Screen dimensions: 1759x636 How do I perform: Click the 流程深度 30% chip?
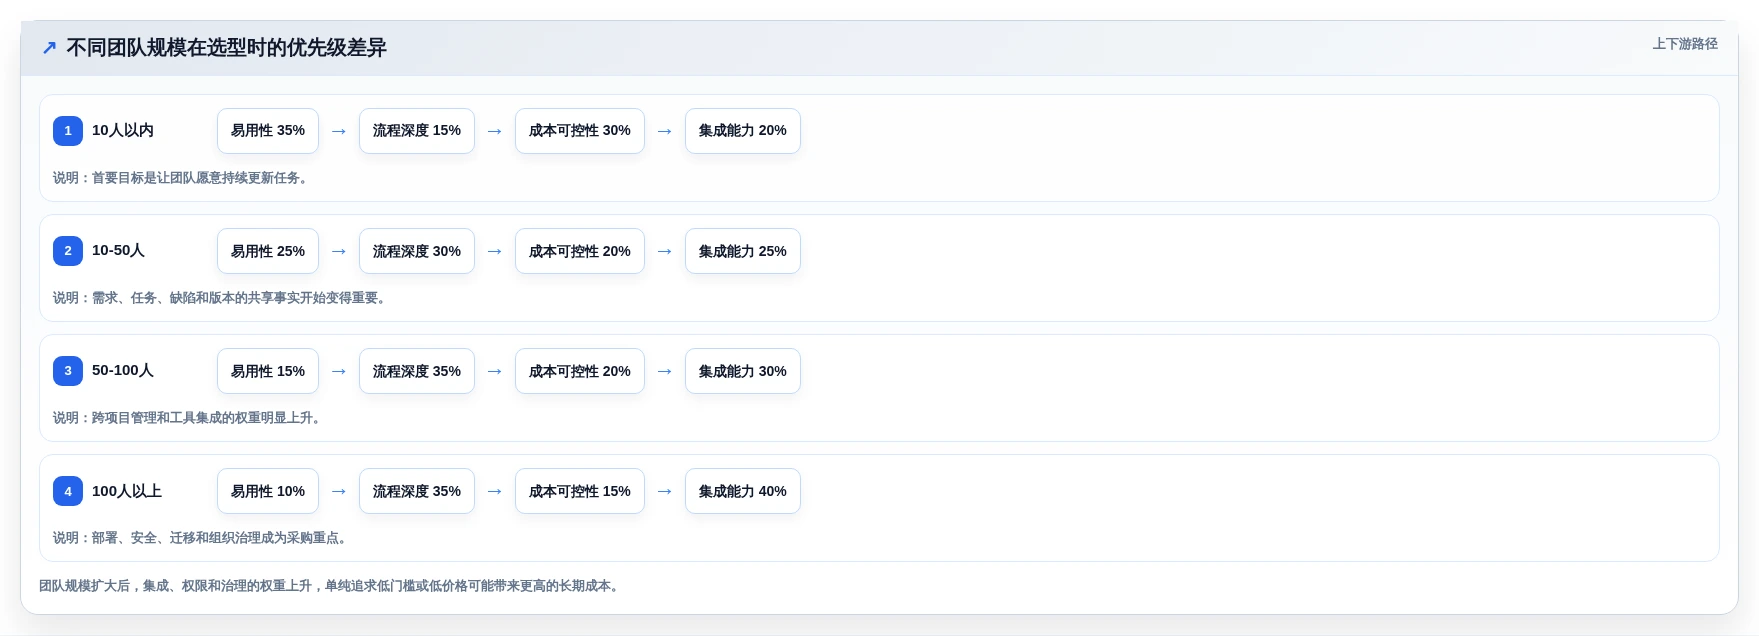tap(417, 251)
